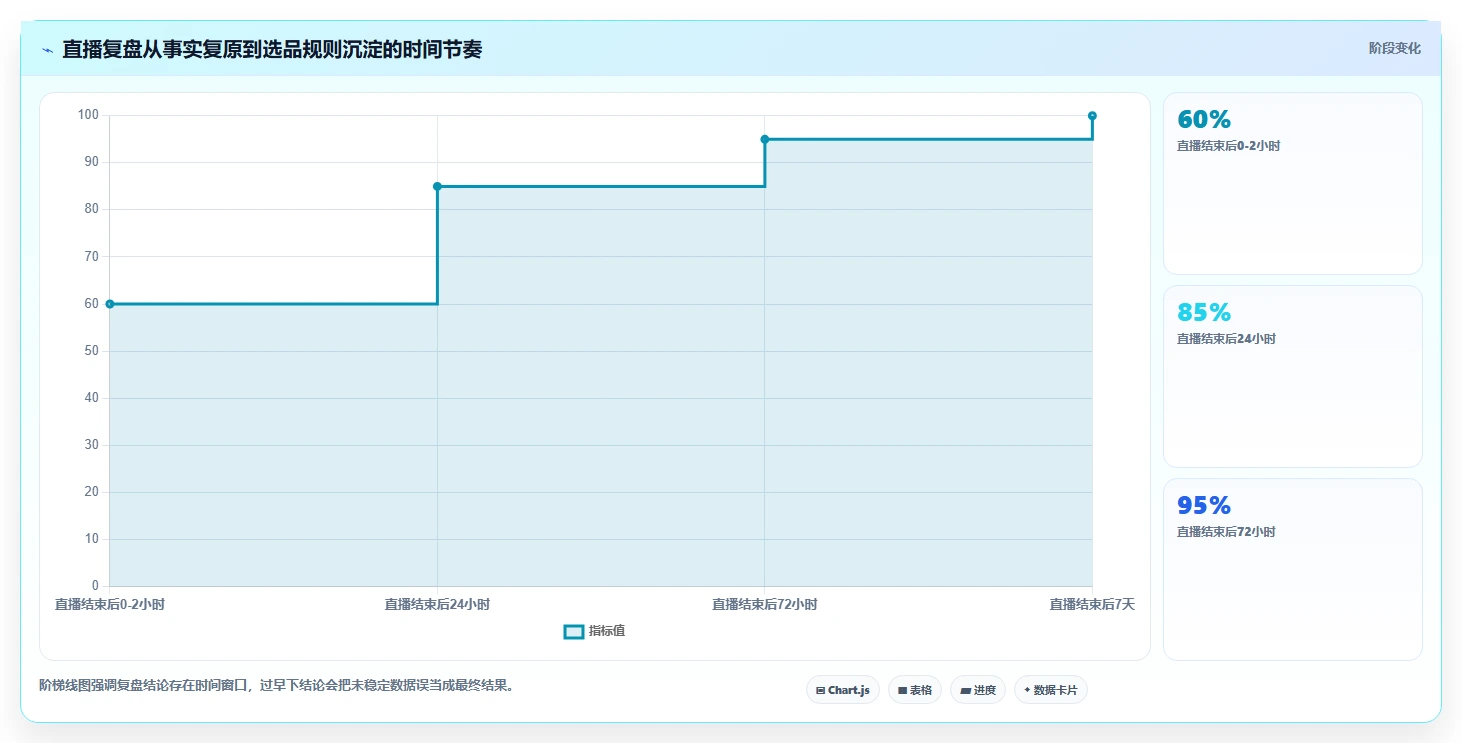1462x743 pixels.
Task: Select the Chart.js tag pill
Action: pyautogui.click(x=843, y=690)
